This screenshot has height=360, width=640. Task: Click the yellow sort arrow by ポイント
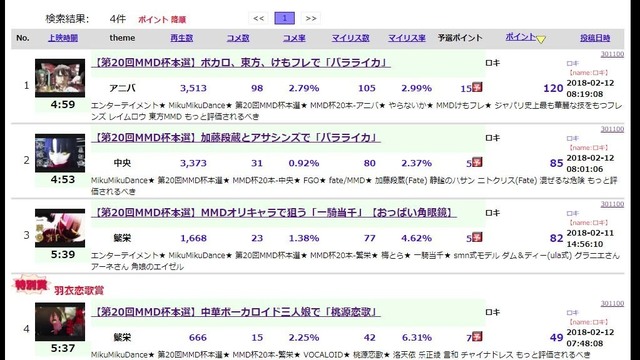541,40
